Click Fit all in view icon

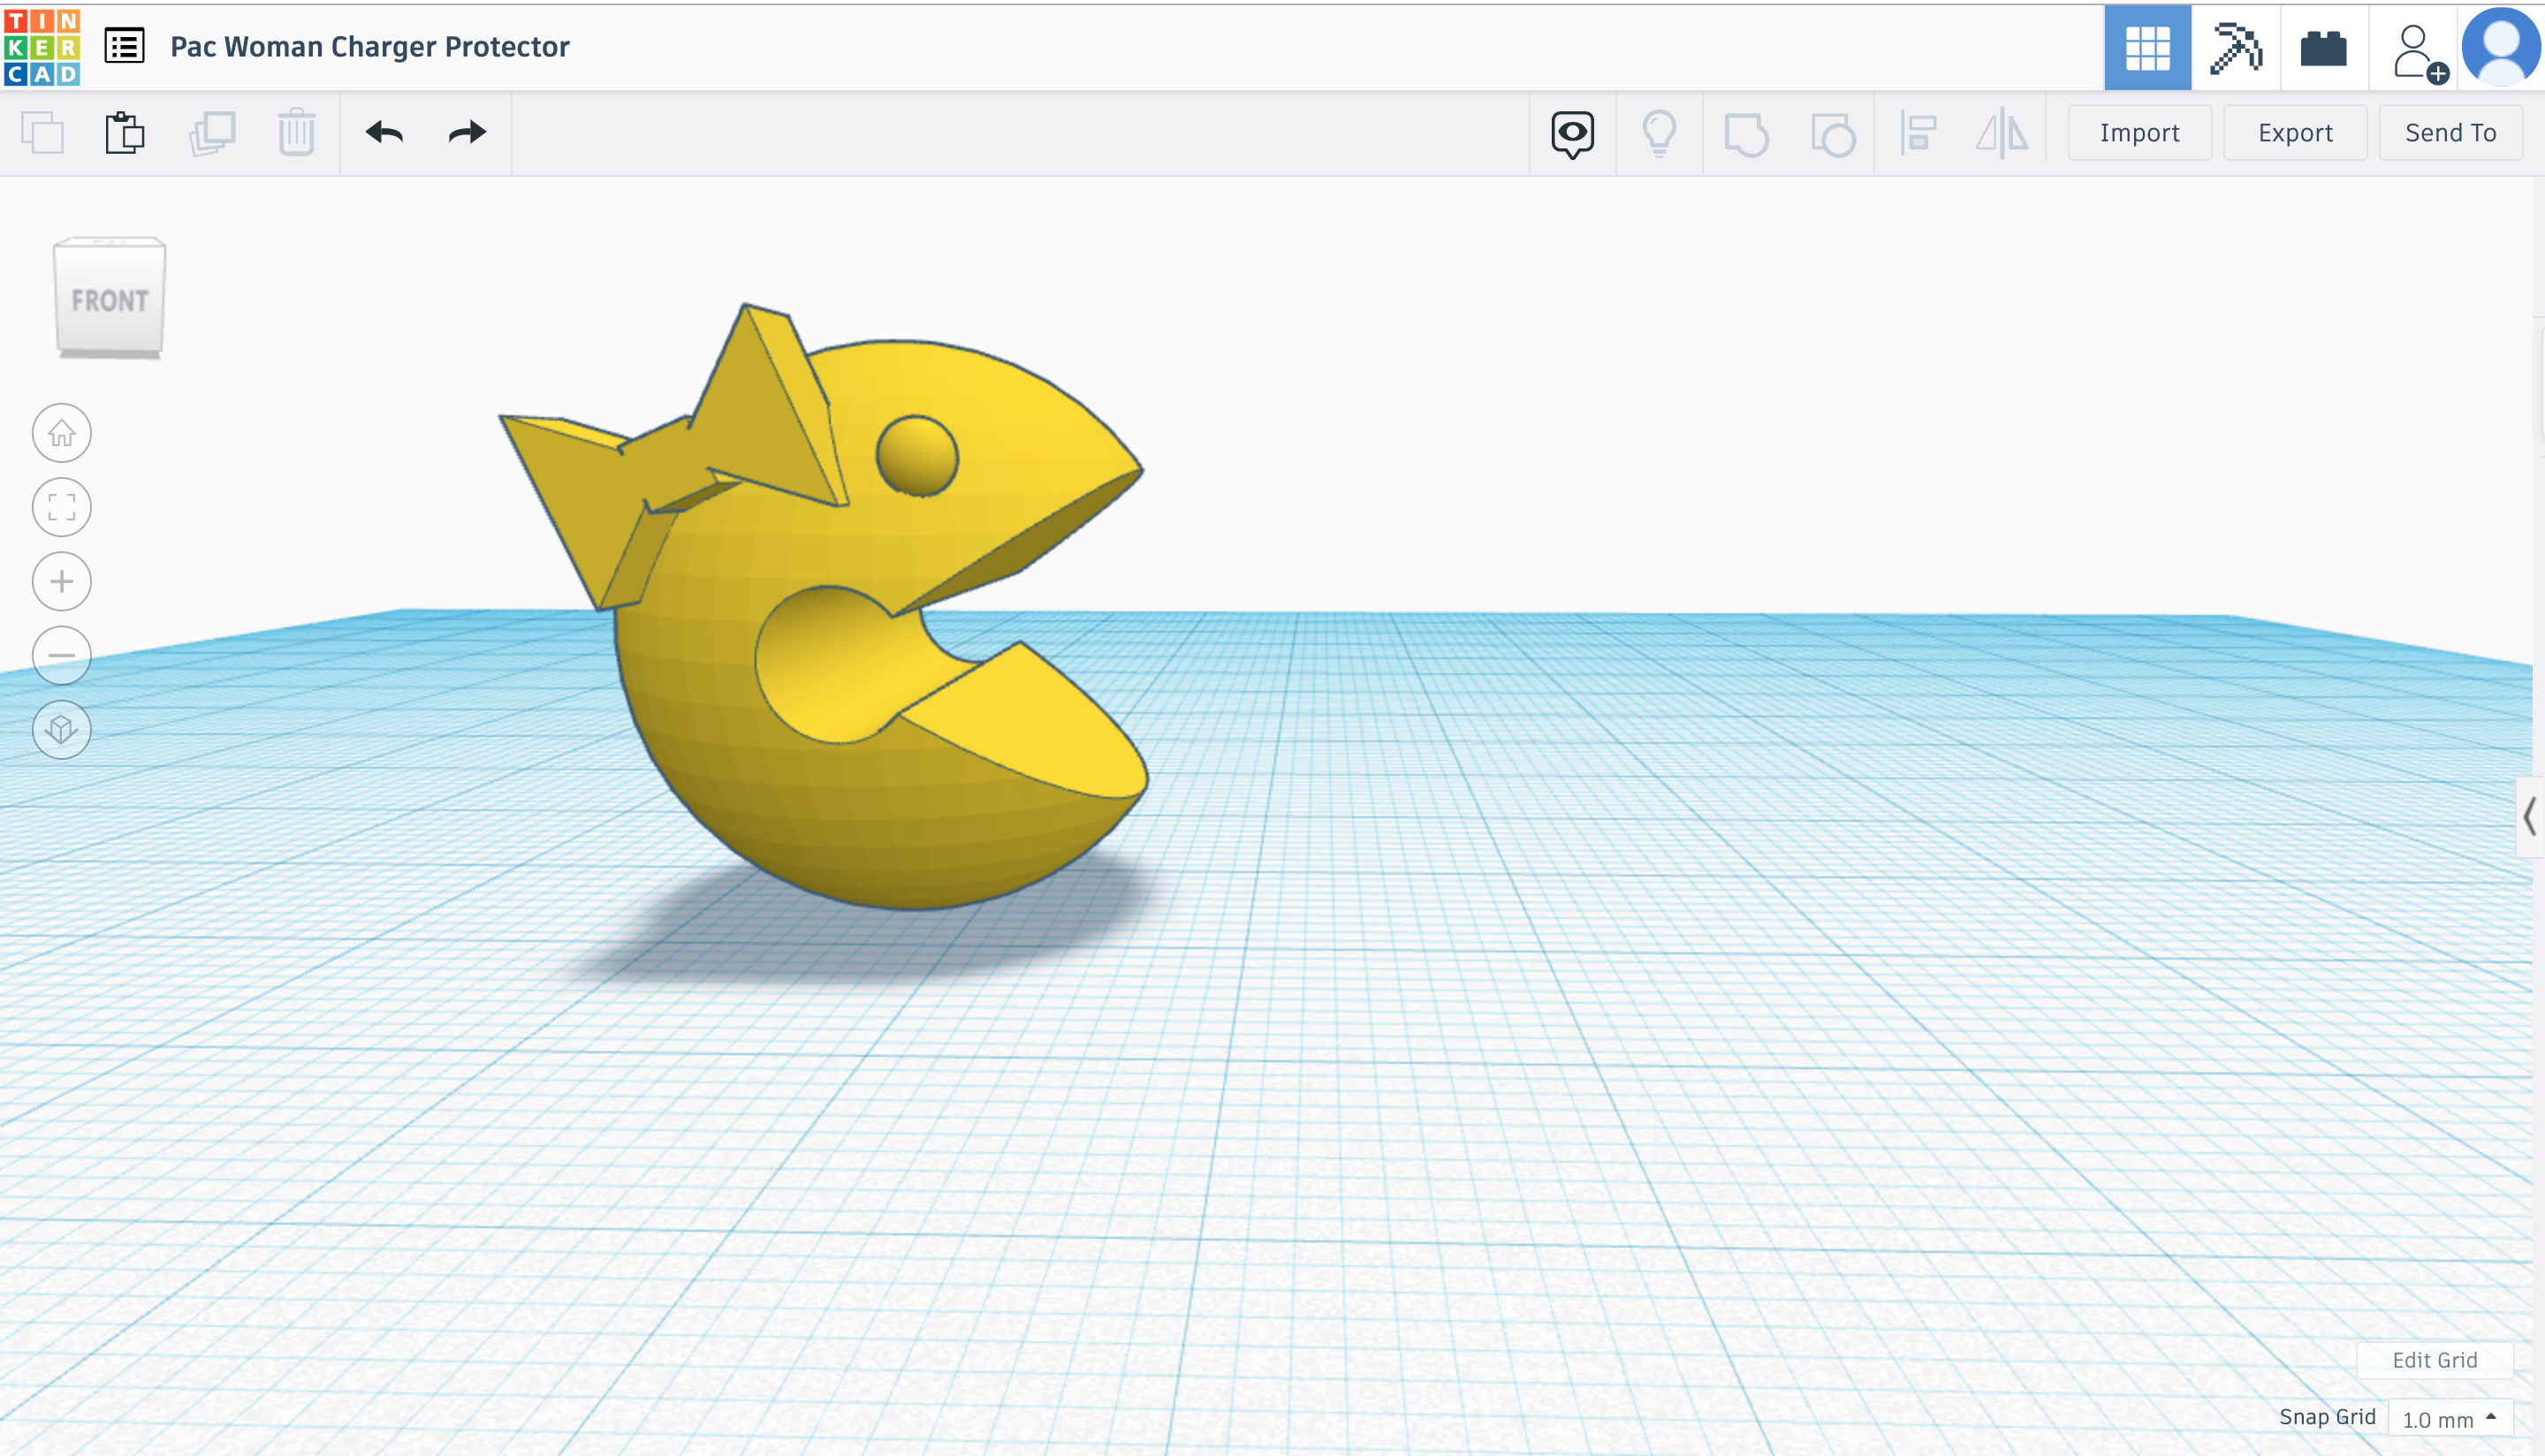62,507
